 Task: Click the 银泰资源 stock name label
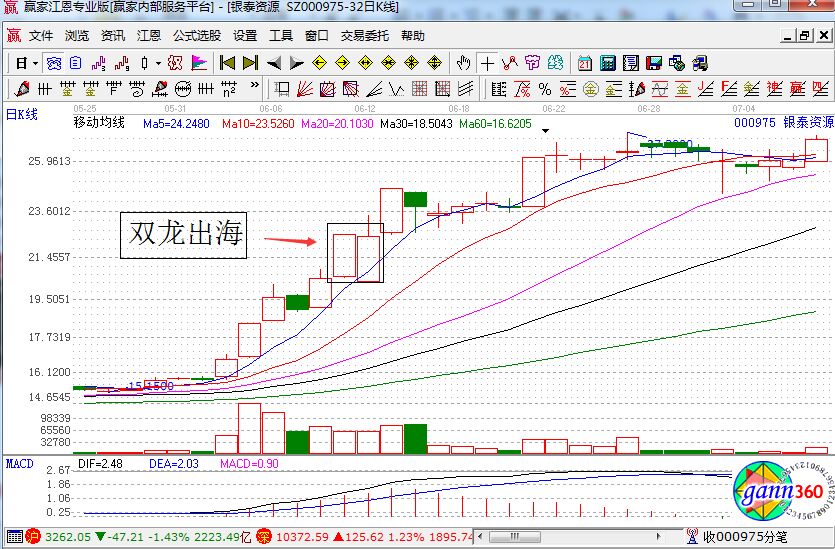(808, 122)
